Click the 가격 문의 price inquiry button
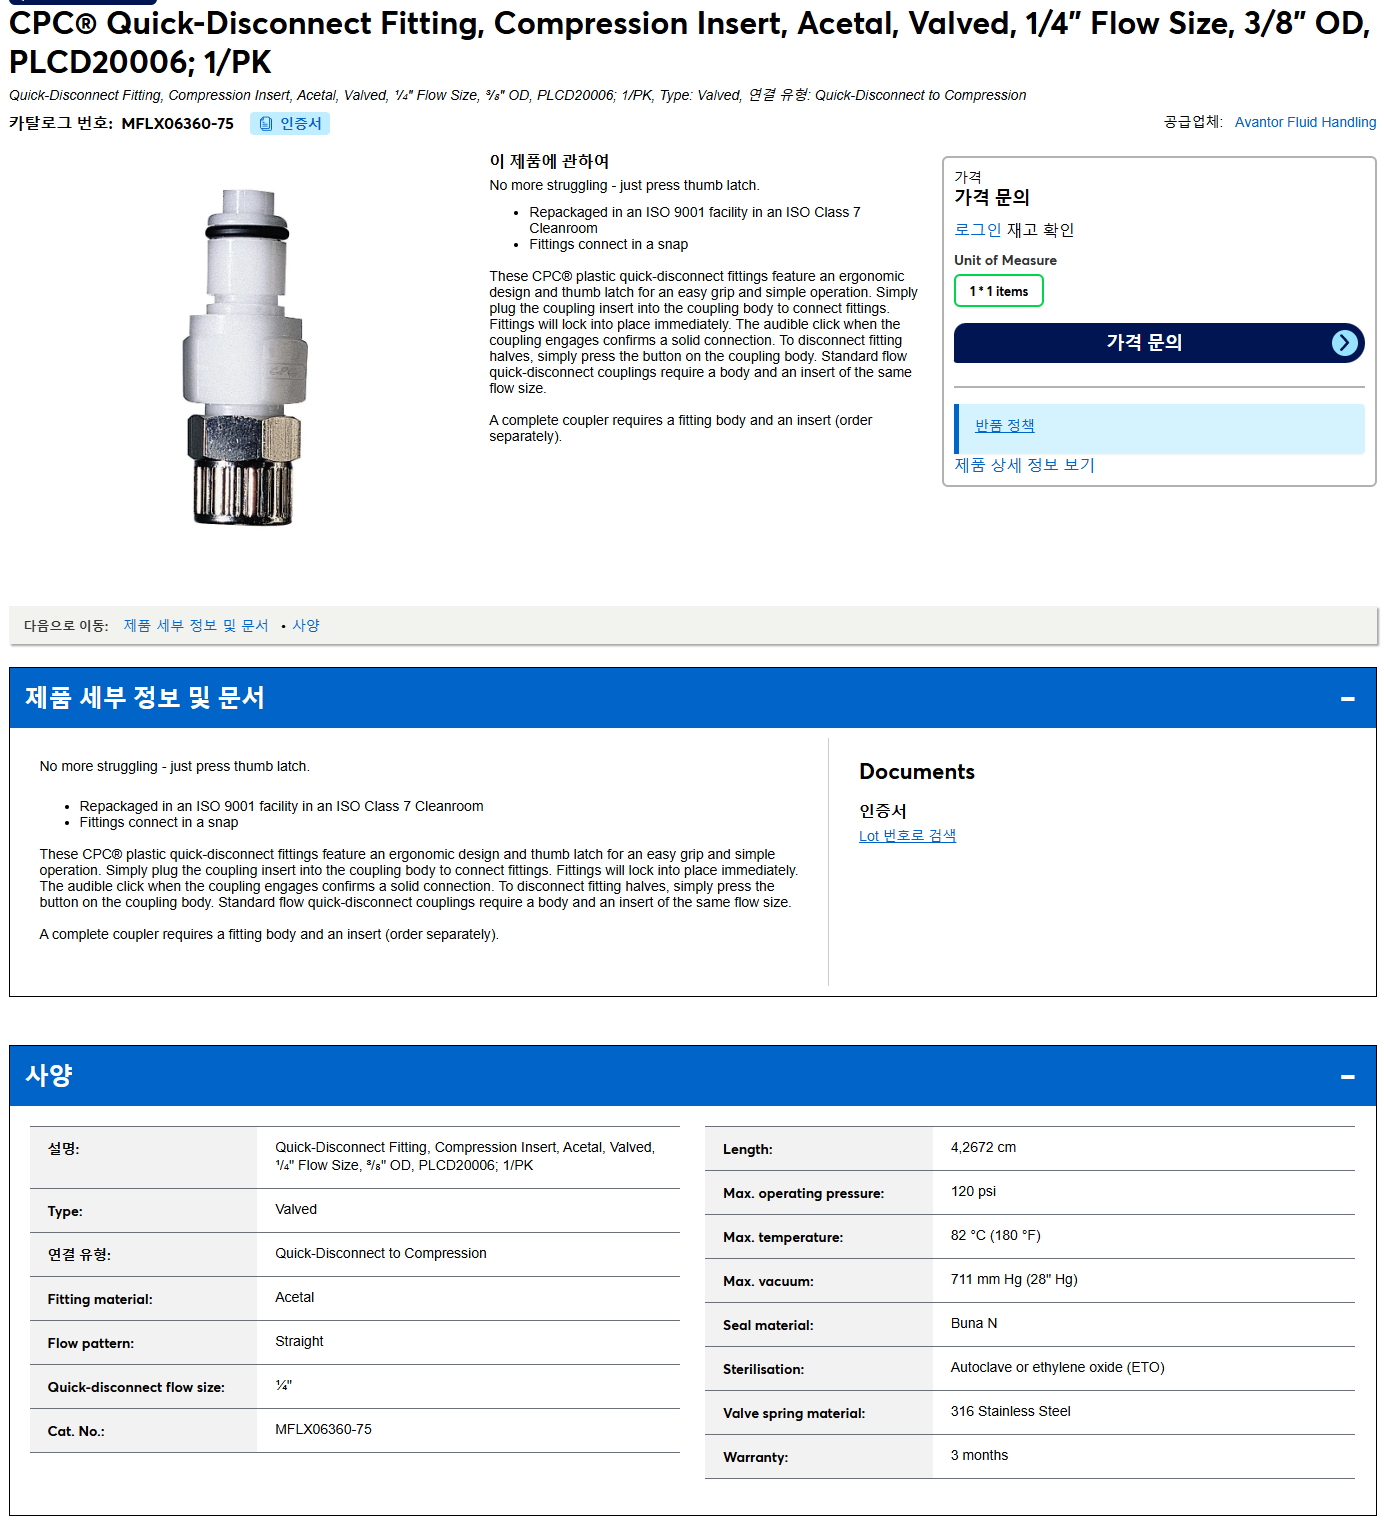The height and width of the screenshot is (1536, 1384). (x=1159, y=343)
